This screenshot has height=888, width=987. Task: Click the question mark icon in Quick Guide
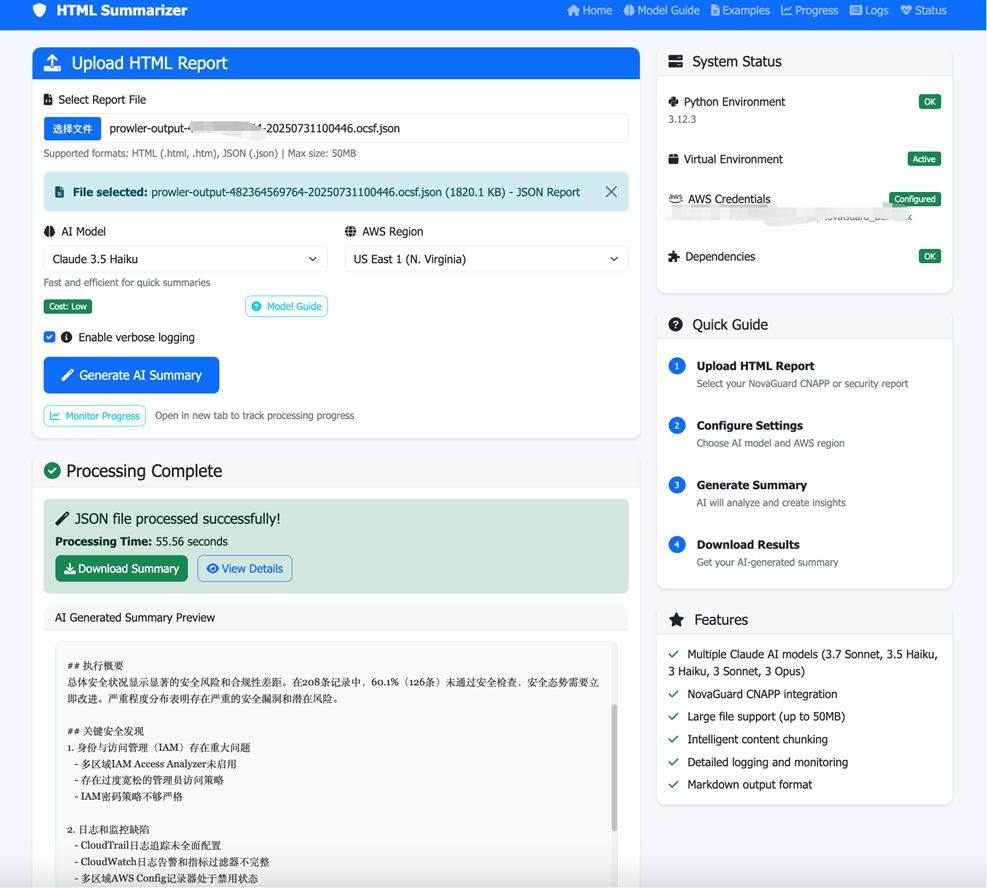coord(676,325)
